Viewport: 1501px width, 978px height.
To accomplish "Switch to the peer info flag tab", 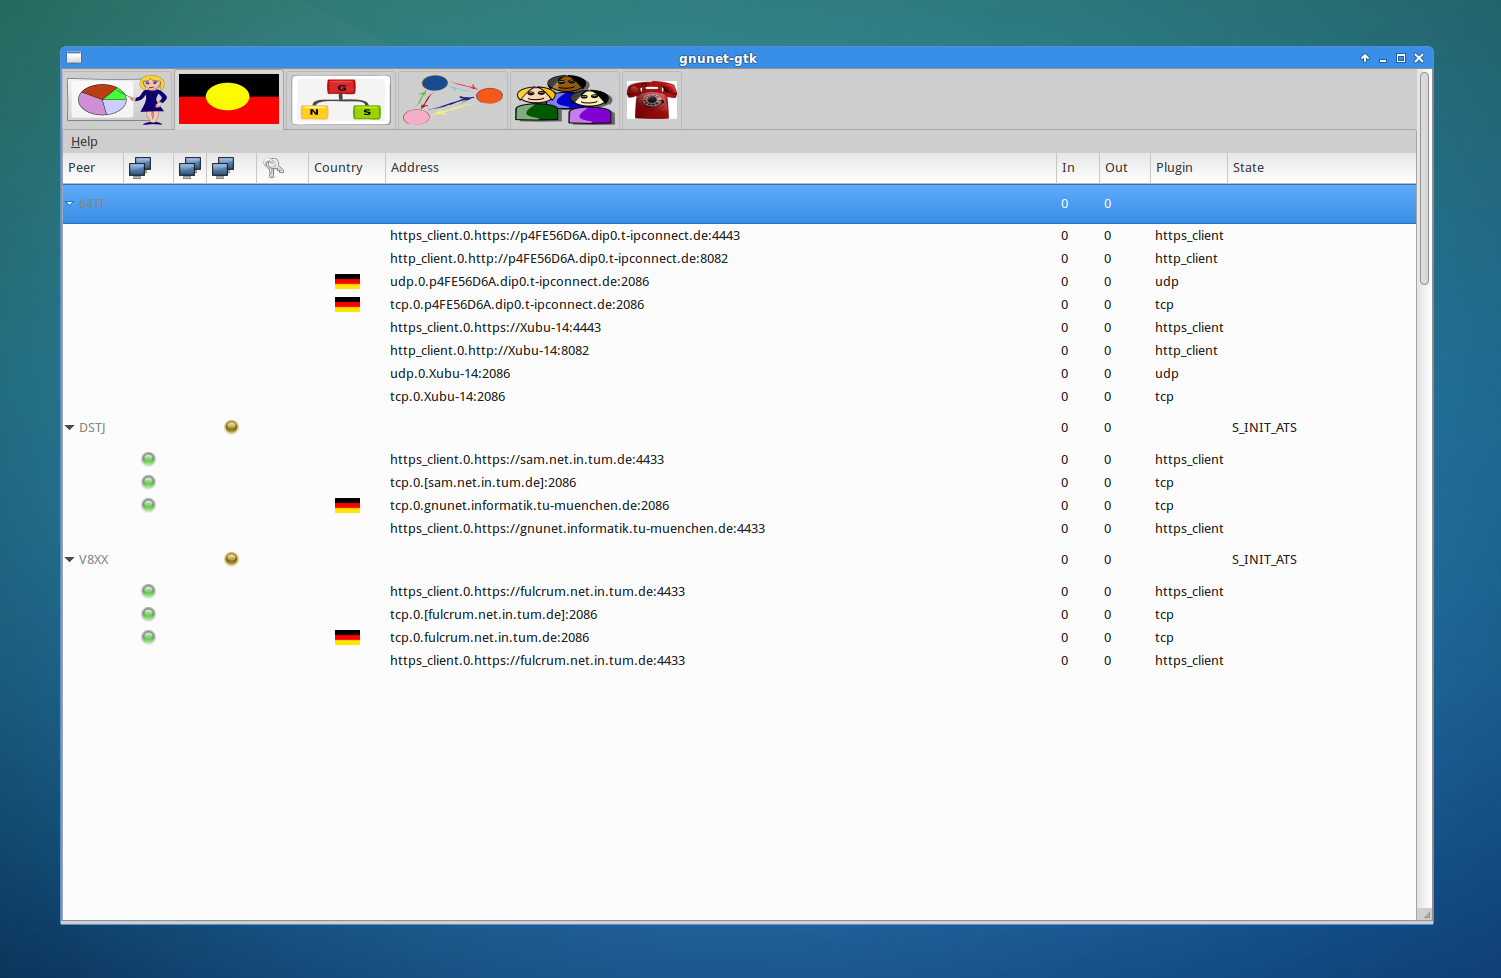I will 229,99.
